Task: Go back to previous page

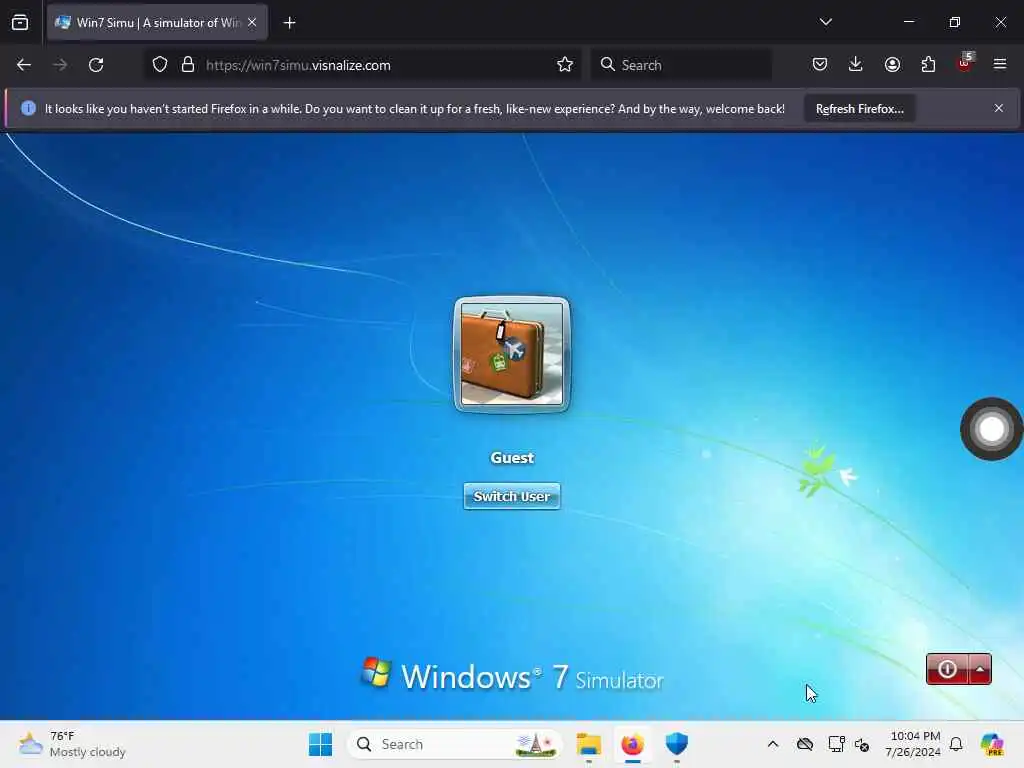Action: [24, 65]
